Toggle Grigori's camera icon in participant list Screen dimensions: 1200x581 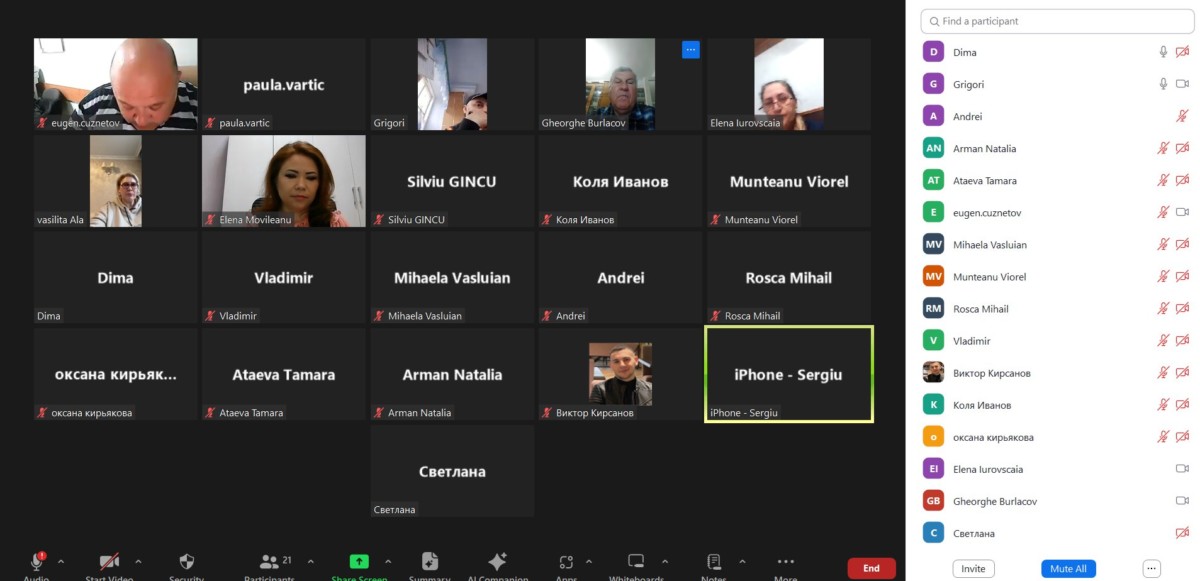point(1182,84)
